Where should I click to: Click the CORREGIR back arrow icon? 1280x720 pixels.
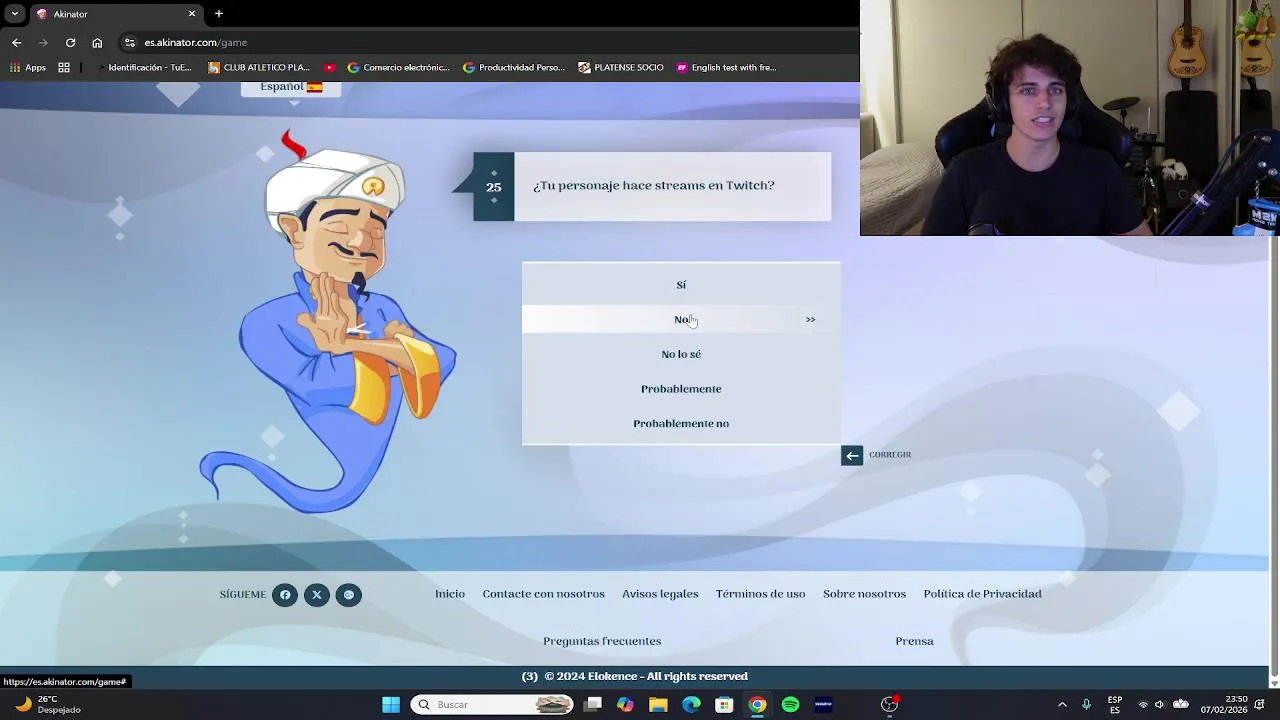852,456
